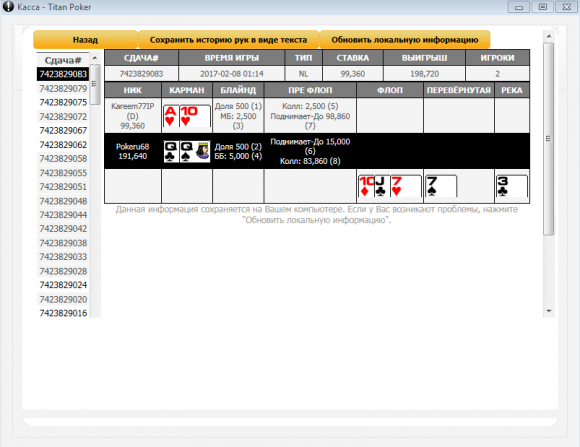This screenshot has width=580, height=447.
Task: Select hand 7423829079 in the list
Action: 63,88
